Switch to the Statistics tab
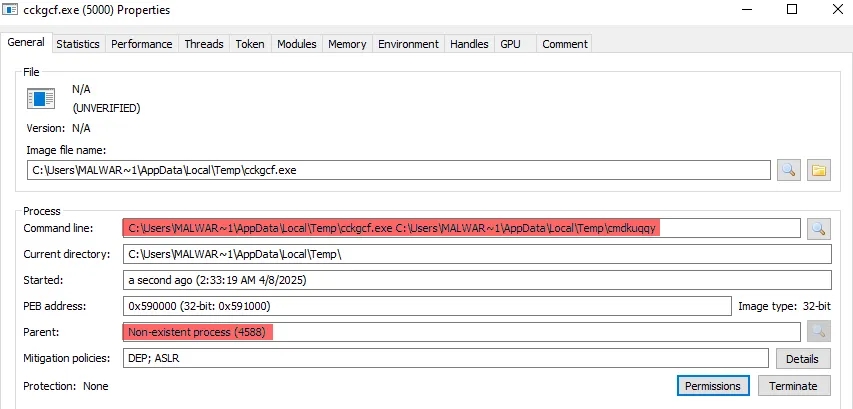This screenshot has height=409, width=853. click(78, 44)
